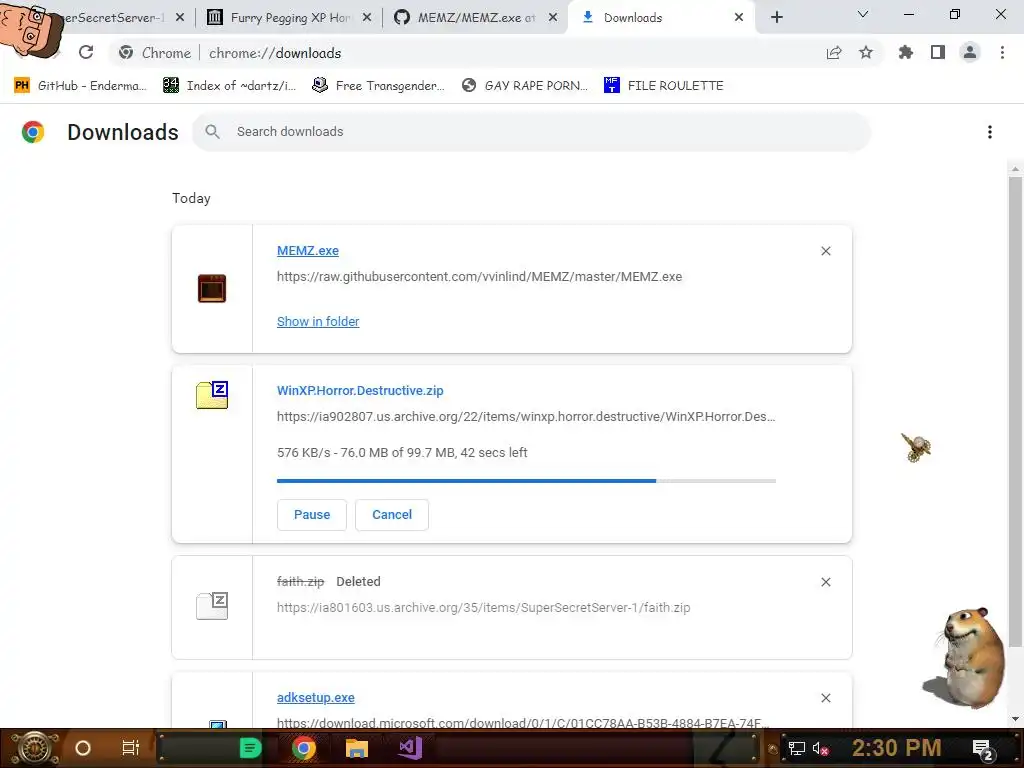The image size is (1024, 768).
Task: Click the page vertical scrollbar thumb
Action: (x=1015, y=411)
